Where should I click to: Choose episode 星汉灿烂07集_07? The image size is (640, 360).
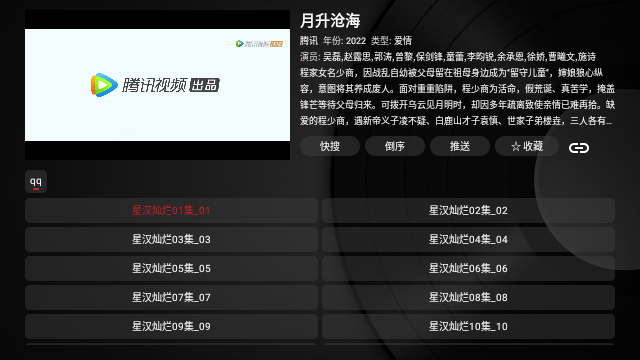171,298
